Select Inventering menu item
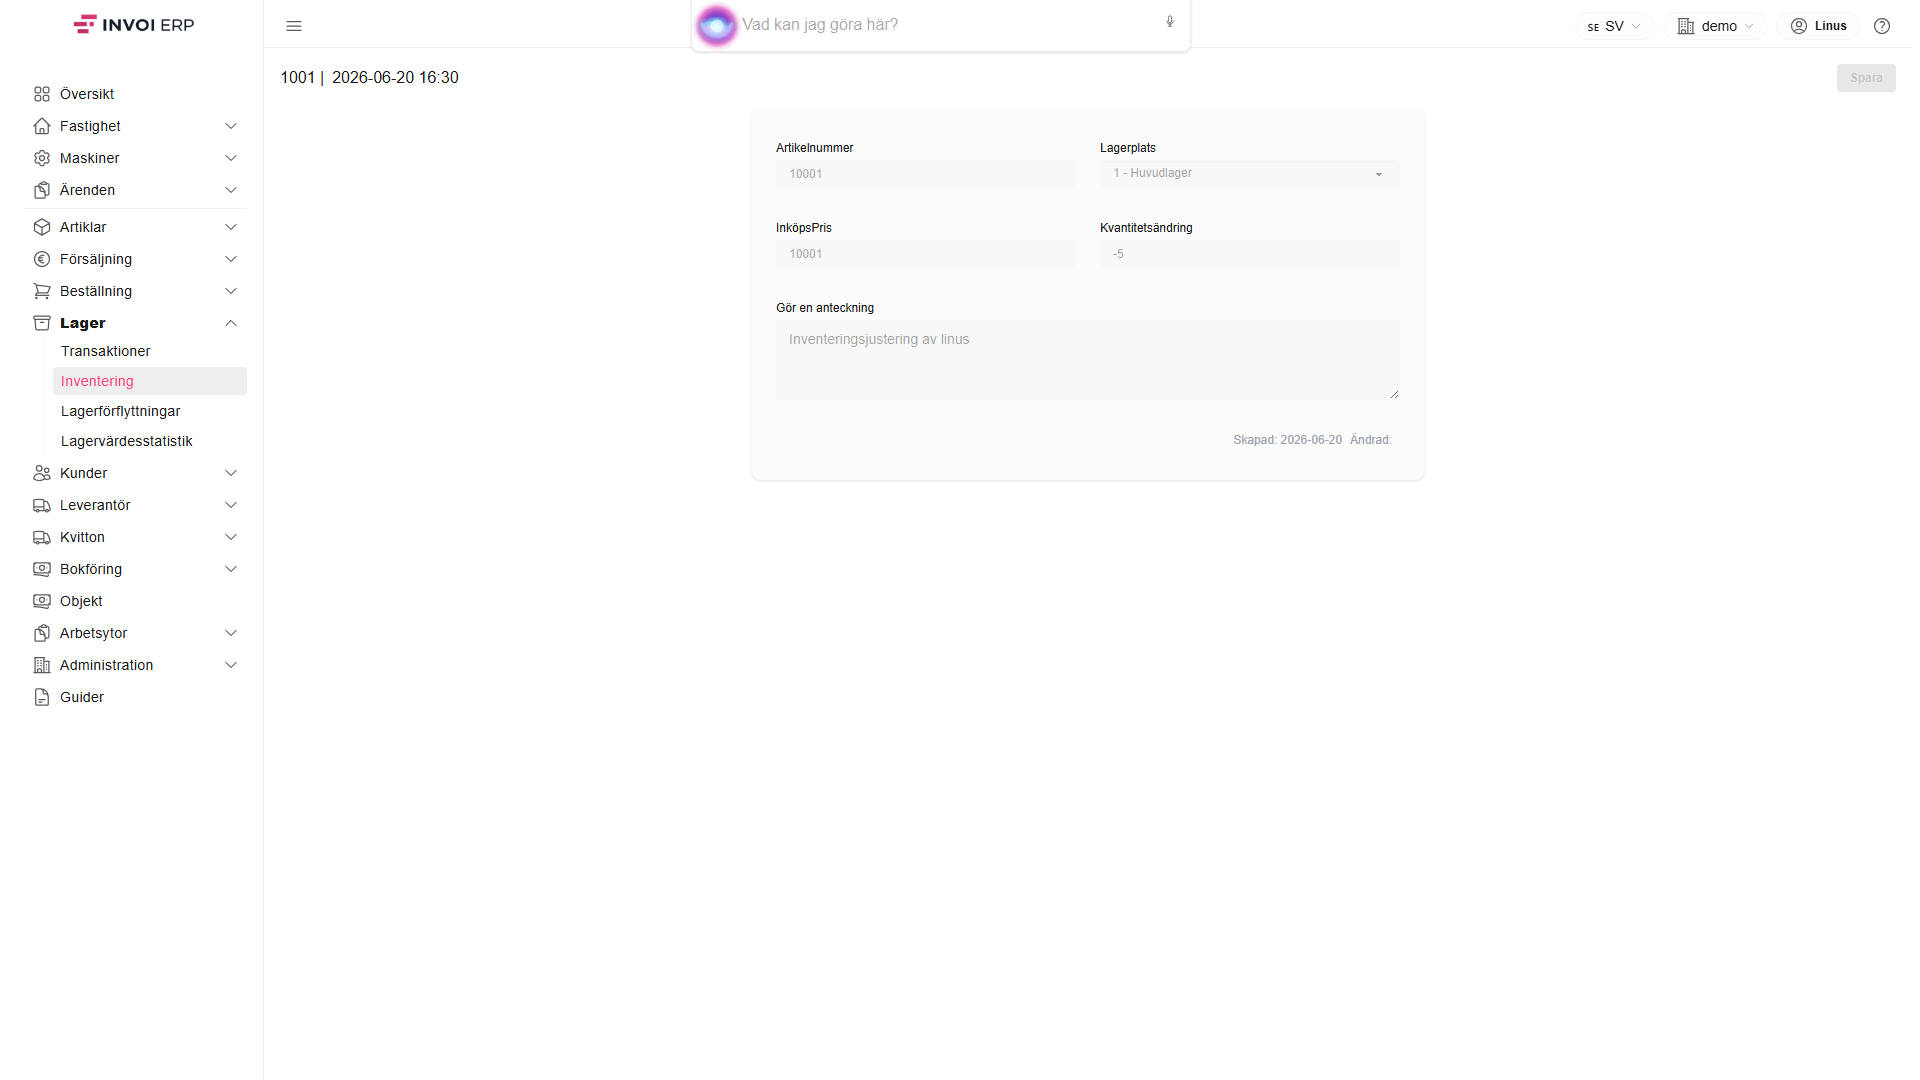The width and height of the screenshot is (1920, 1080). [x=150, y=381]
